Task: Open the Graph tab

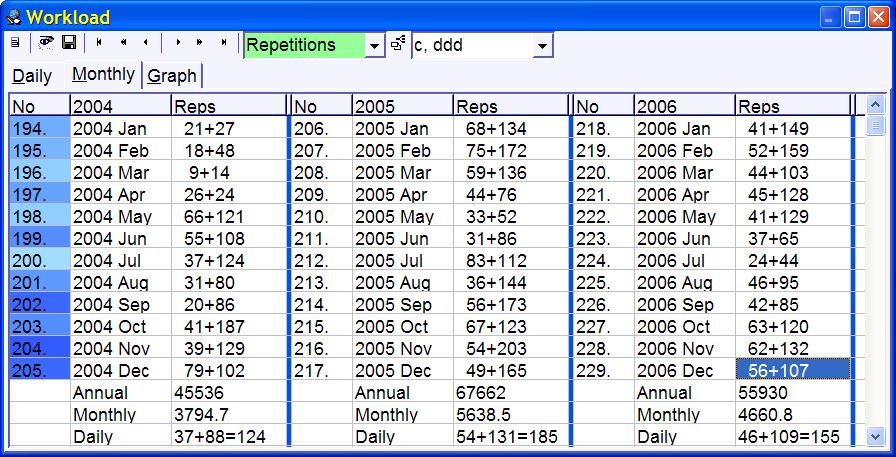Action: [171, 76]
